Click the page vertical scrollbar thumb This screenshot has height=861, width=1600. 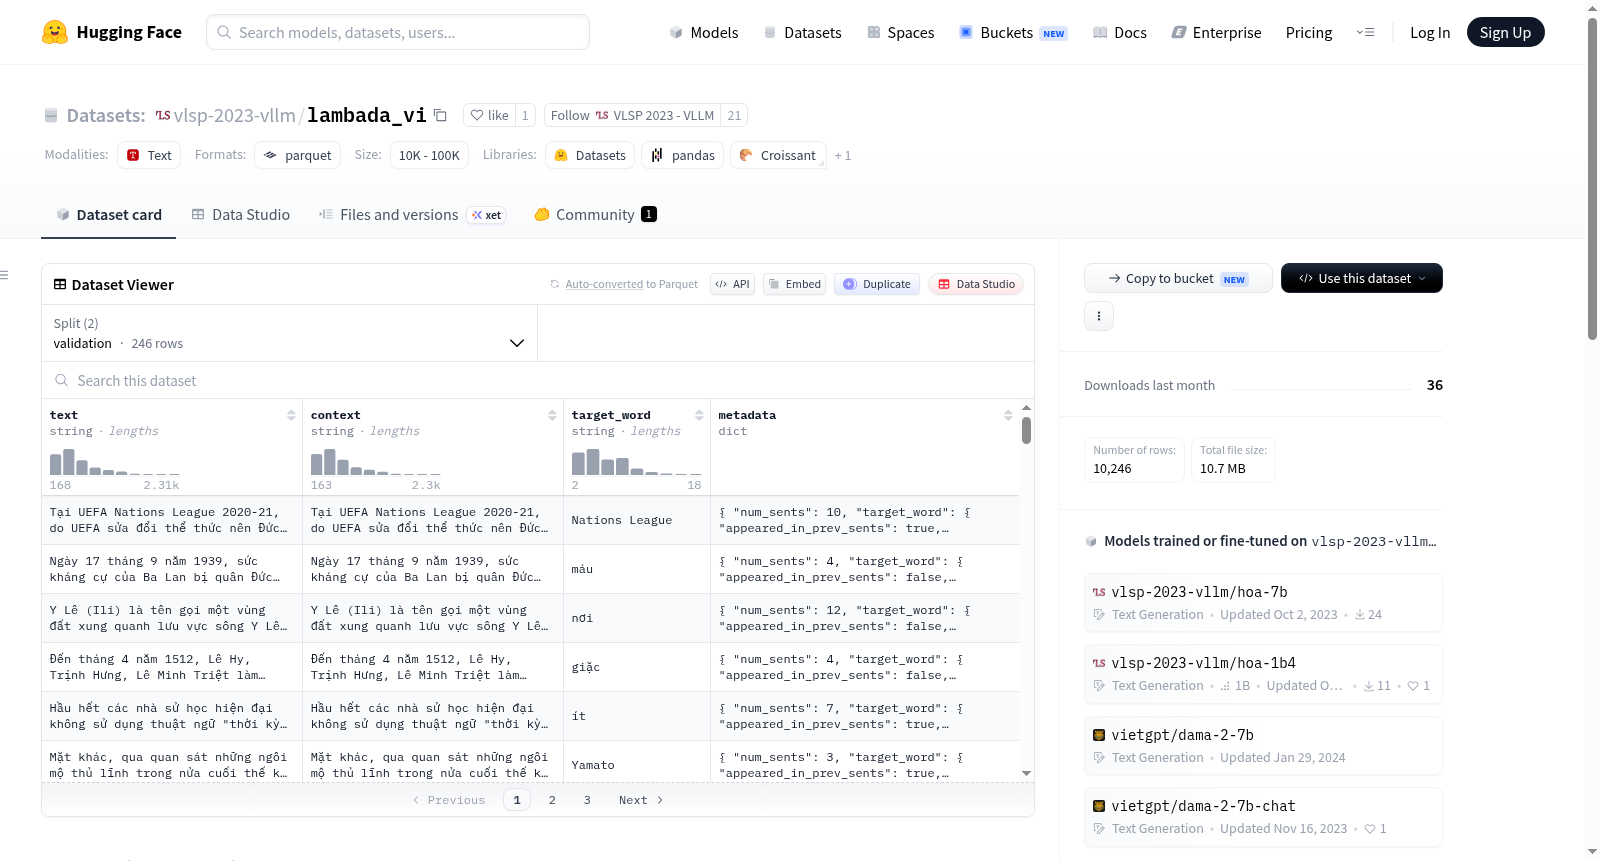[x=1592, y=180]
